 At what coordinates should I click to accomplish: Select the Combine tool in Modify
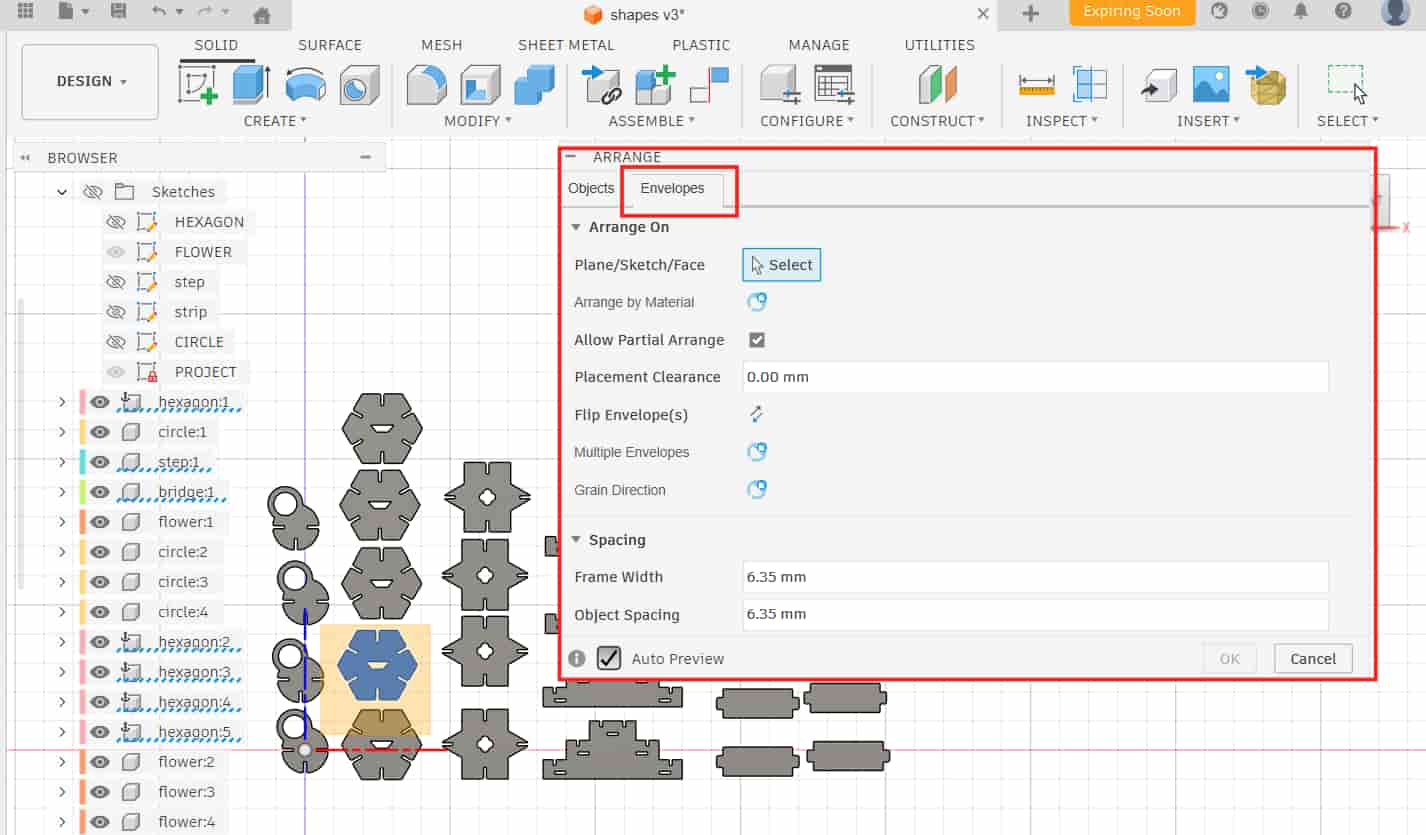[534, 84]
